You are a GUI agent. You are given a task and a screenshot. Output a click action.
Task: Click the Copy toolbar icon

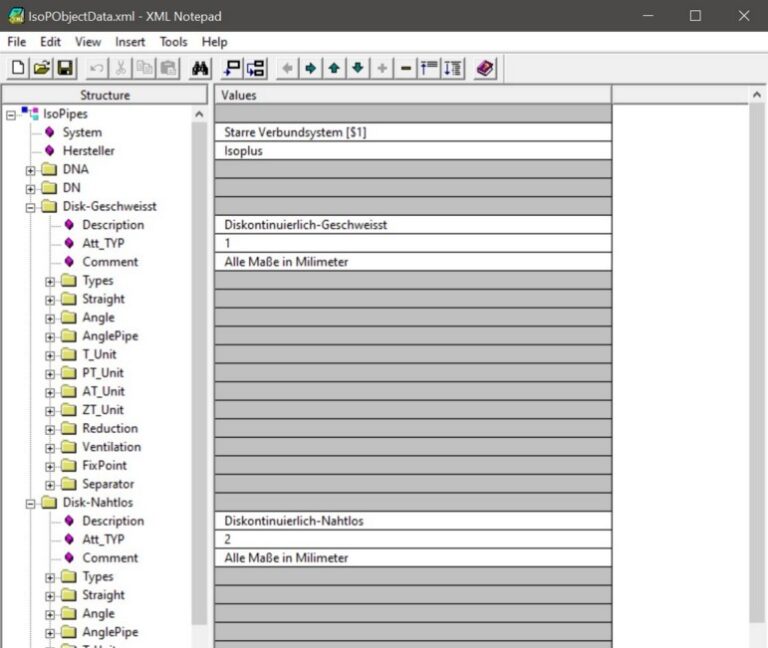point(144,68)
